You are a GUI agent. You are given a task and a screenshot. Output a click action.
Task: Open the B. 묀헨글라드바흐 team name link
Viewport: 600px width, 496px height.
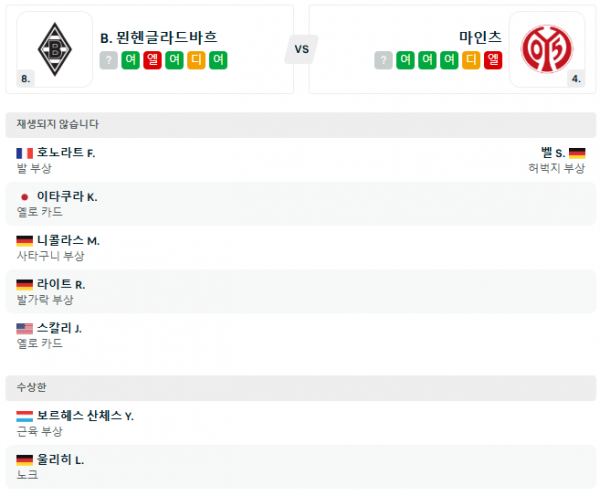(x=159, y=37)
